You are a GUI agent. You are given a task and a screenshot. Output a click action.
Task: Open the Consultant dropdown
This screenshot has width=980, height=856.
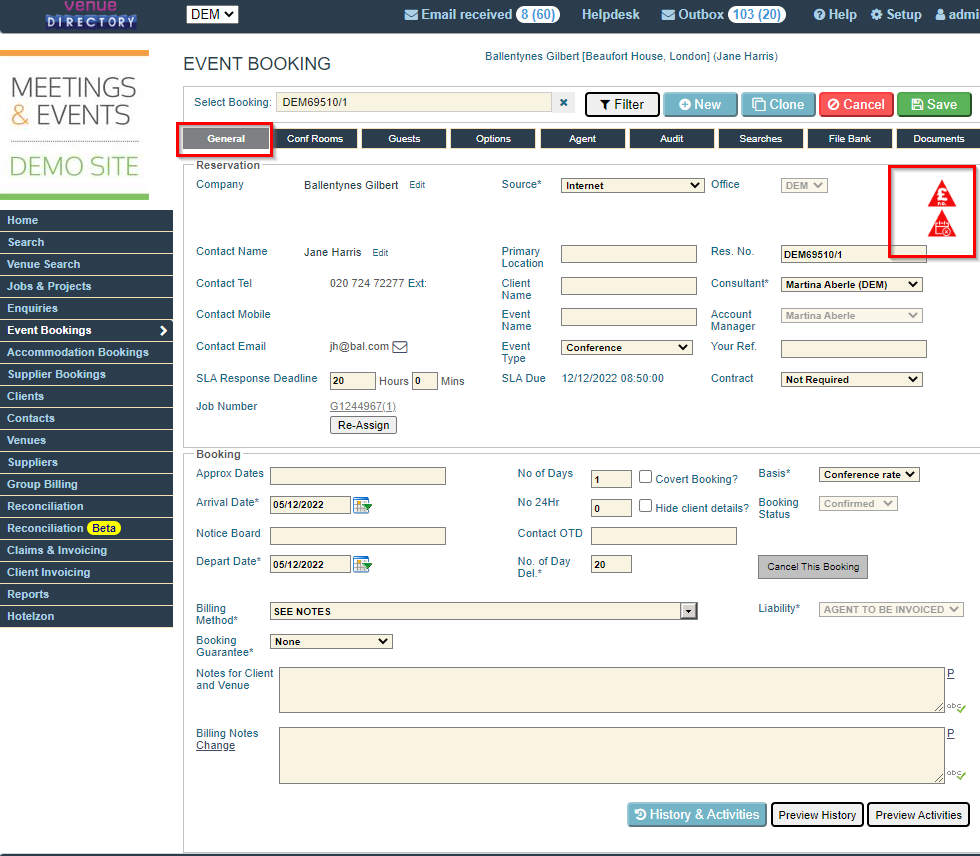tap(851, 284)
